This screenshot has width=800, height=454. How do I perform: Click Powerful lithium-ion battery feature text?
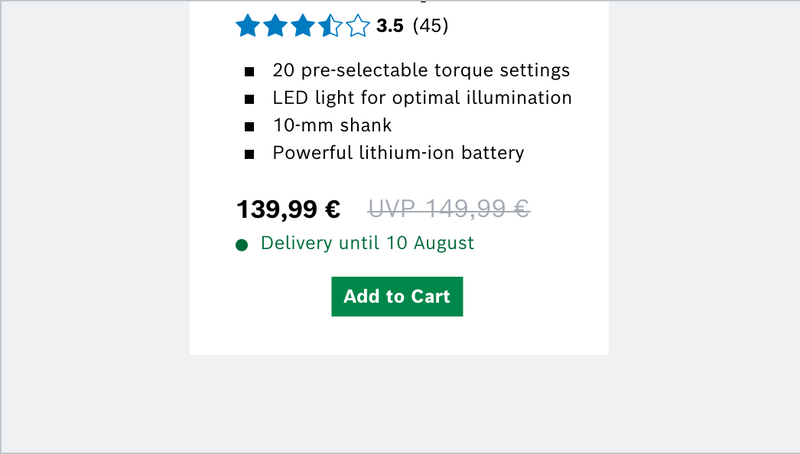pyautogui.click(x=398, y=153)
